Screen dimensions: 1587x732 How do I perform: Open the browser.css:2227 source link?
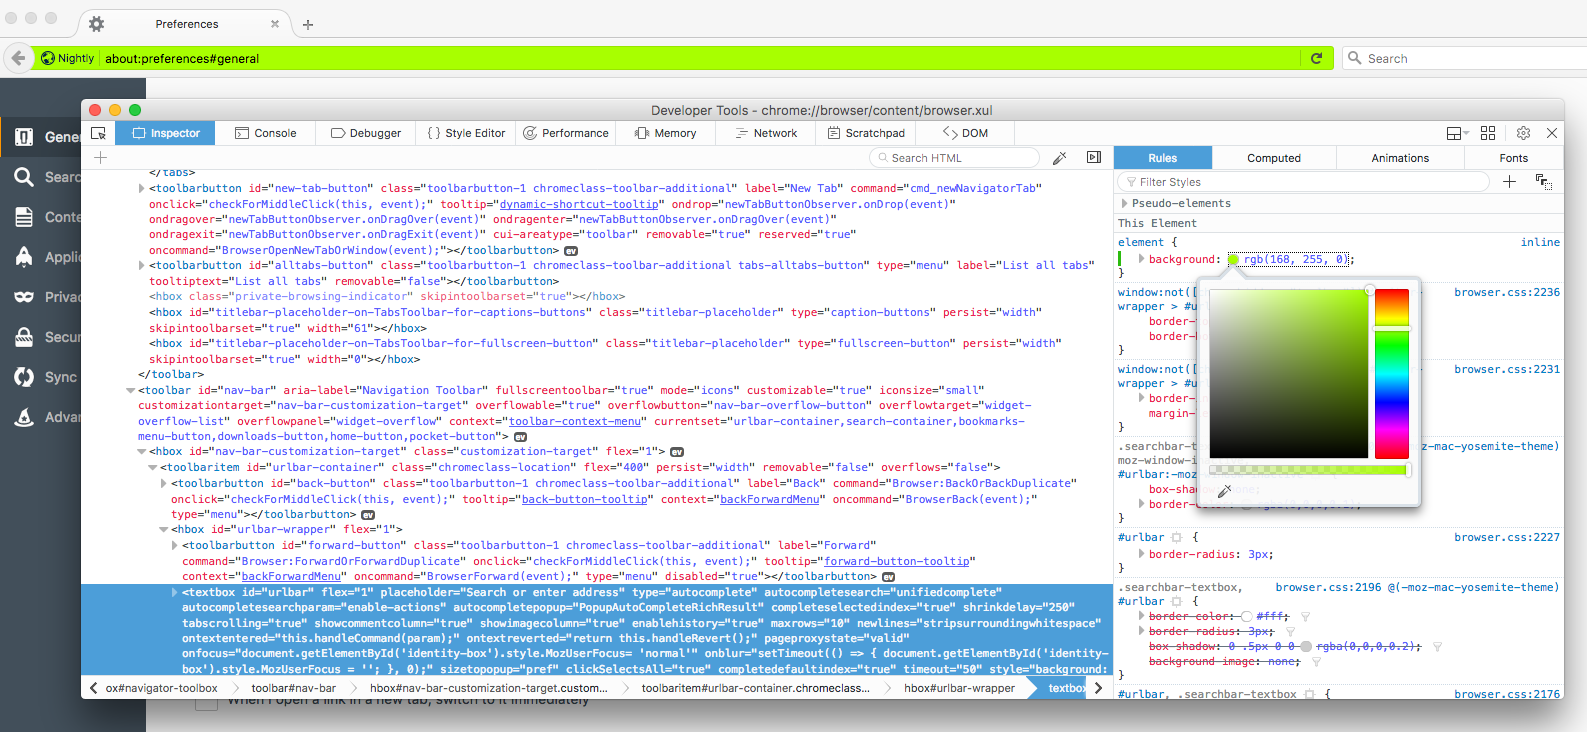tap(1506, 537)
